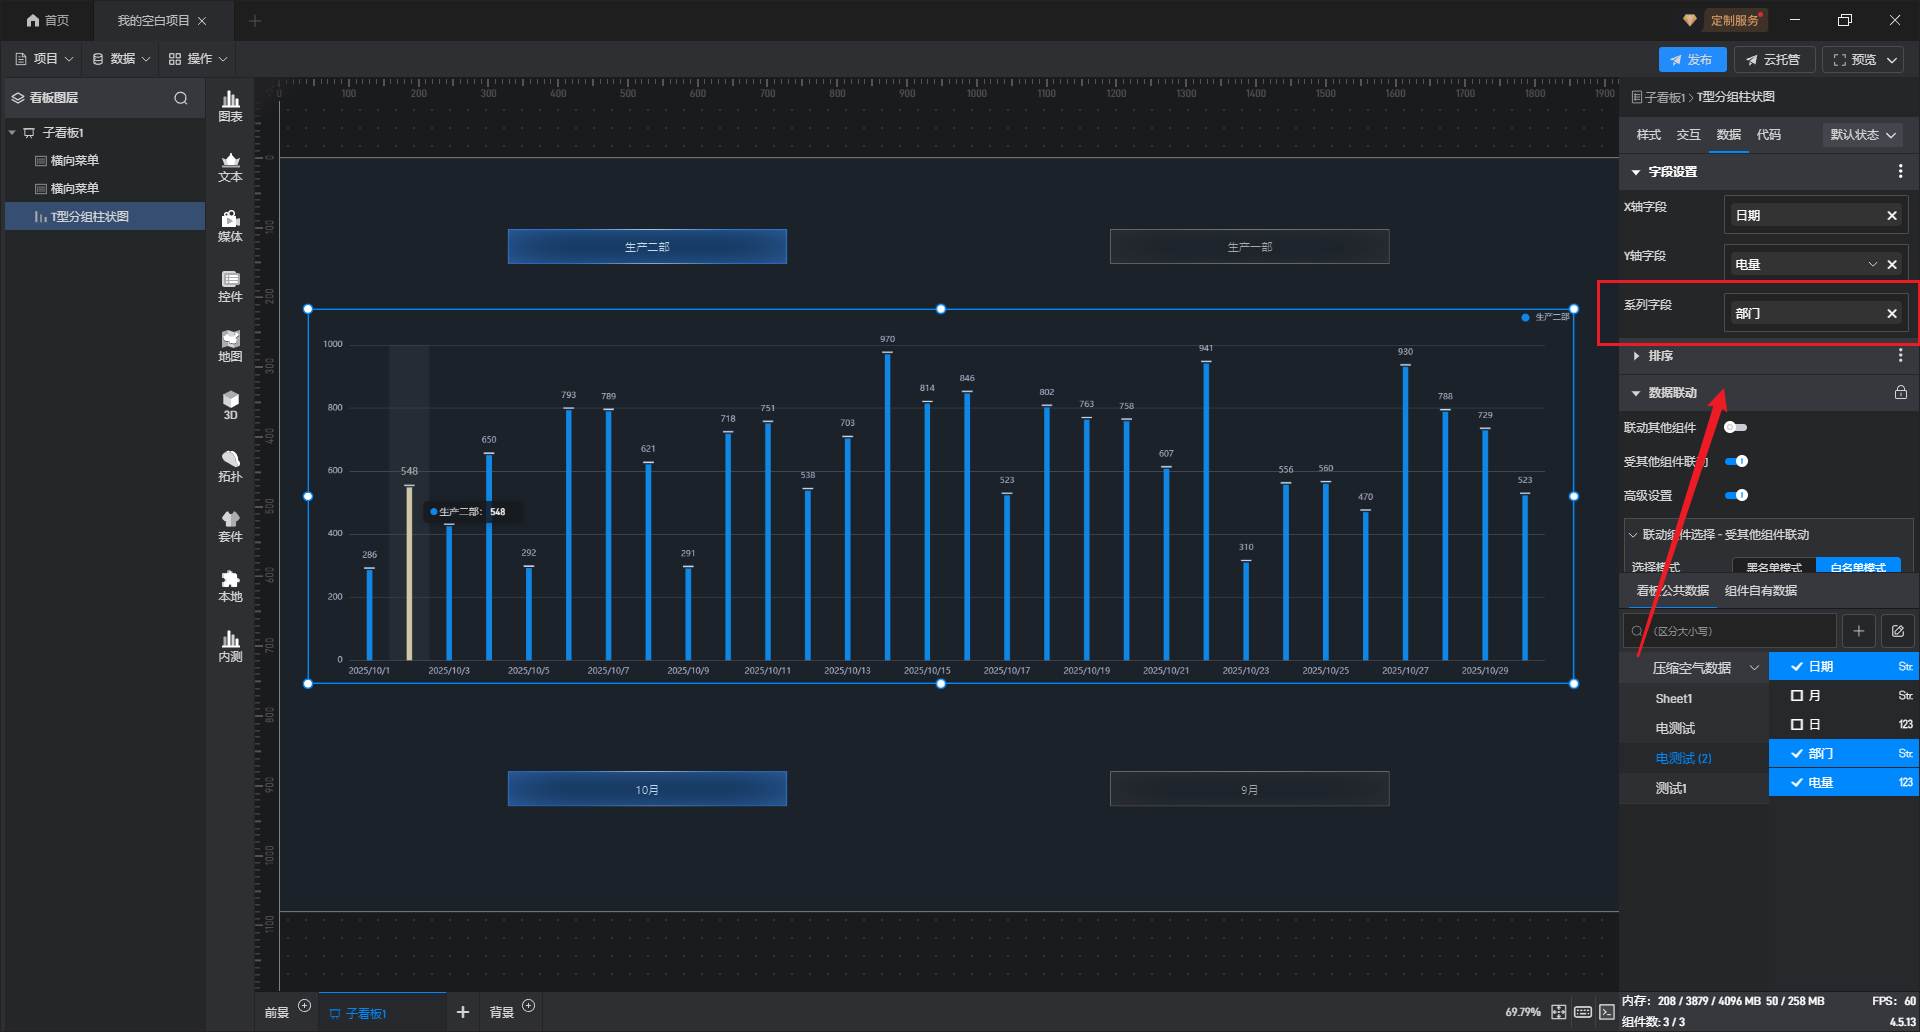Disable the 高级设置 switch
This screenshot has width=1920, height=1032.
(x=1736, y=495)
